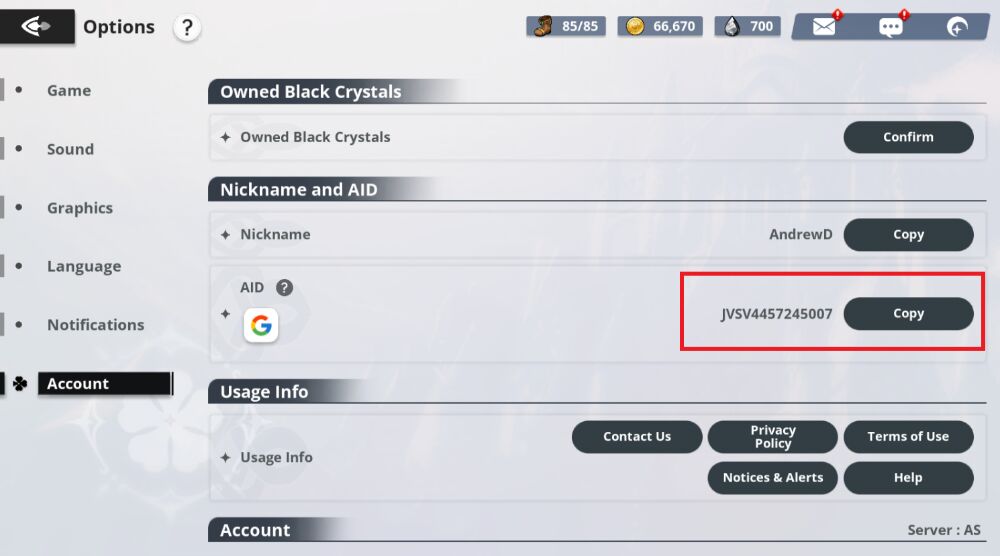Open the mail inbox icon
The image size is (1000, 556).
pyautogui.click(x=824, y=27)
